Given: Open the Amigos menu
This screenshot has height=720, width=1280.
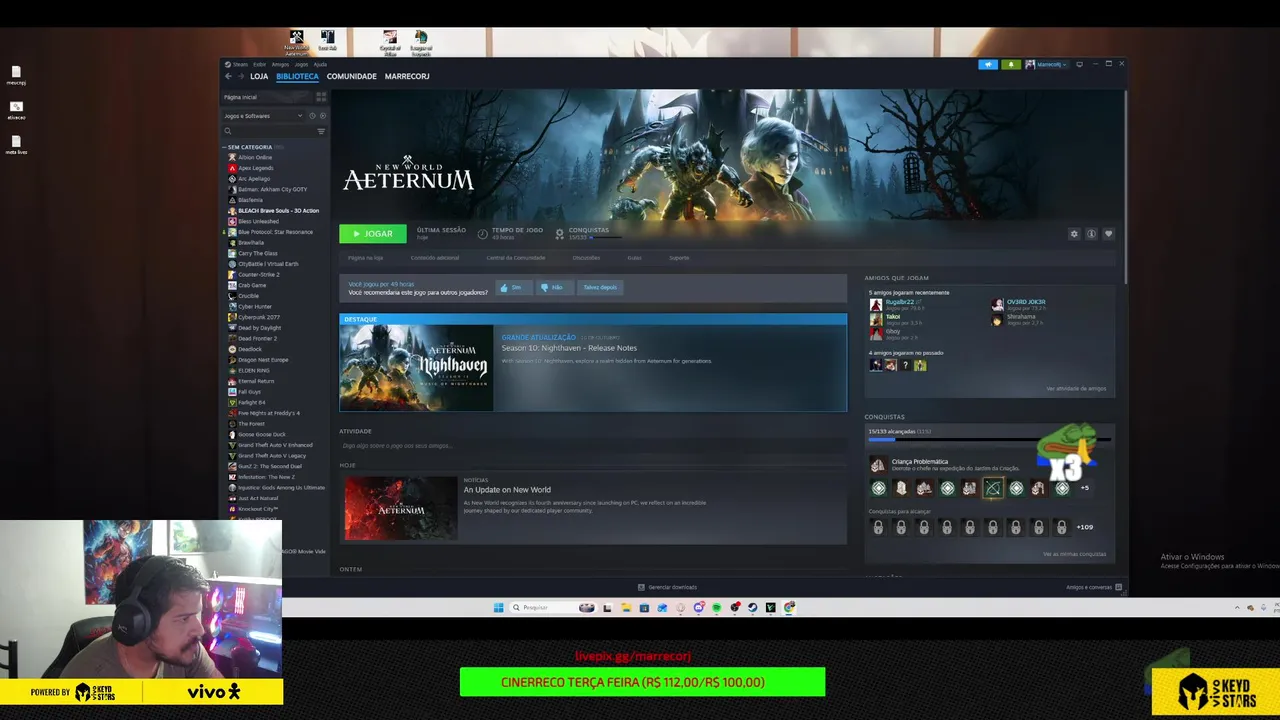Looking at the screenshot, I should pos(280,64).
